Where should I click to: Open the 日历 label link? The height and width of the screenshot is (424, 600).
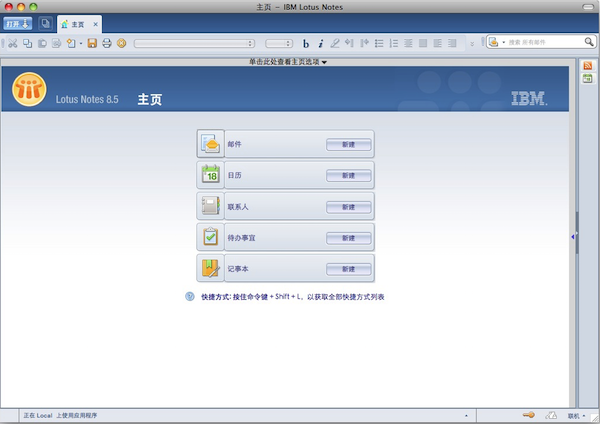click(x=235, y=175)
